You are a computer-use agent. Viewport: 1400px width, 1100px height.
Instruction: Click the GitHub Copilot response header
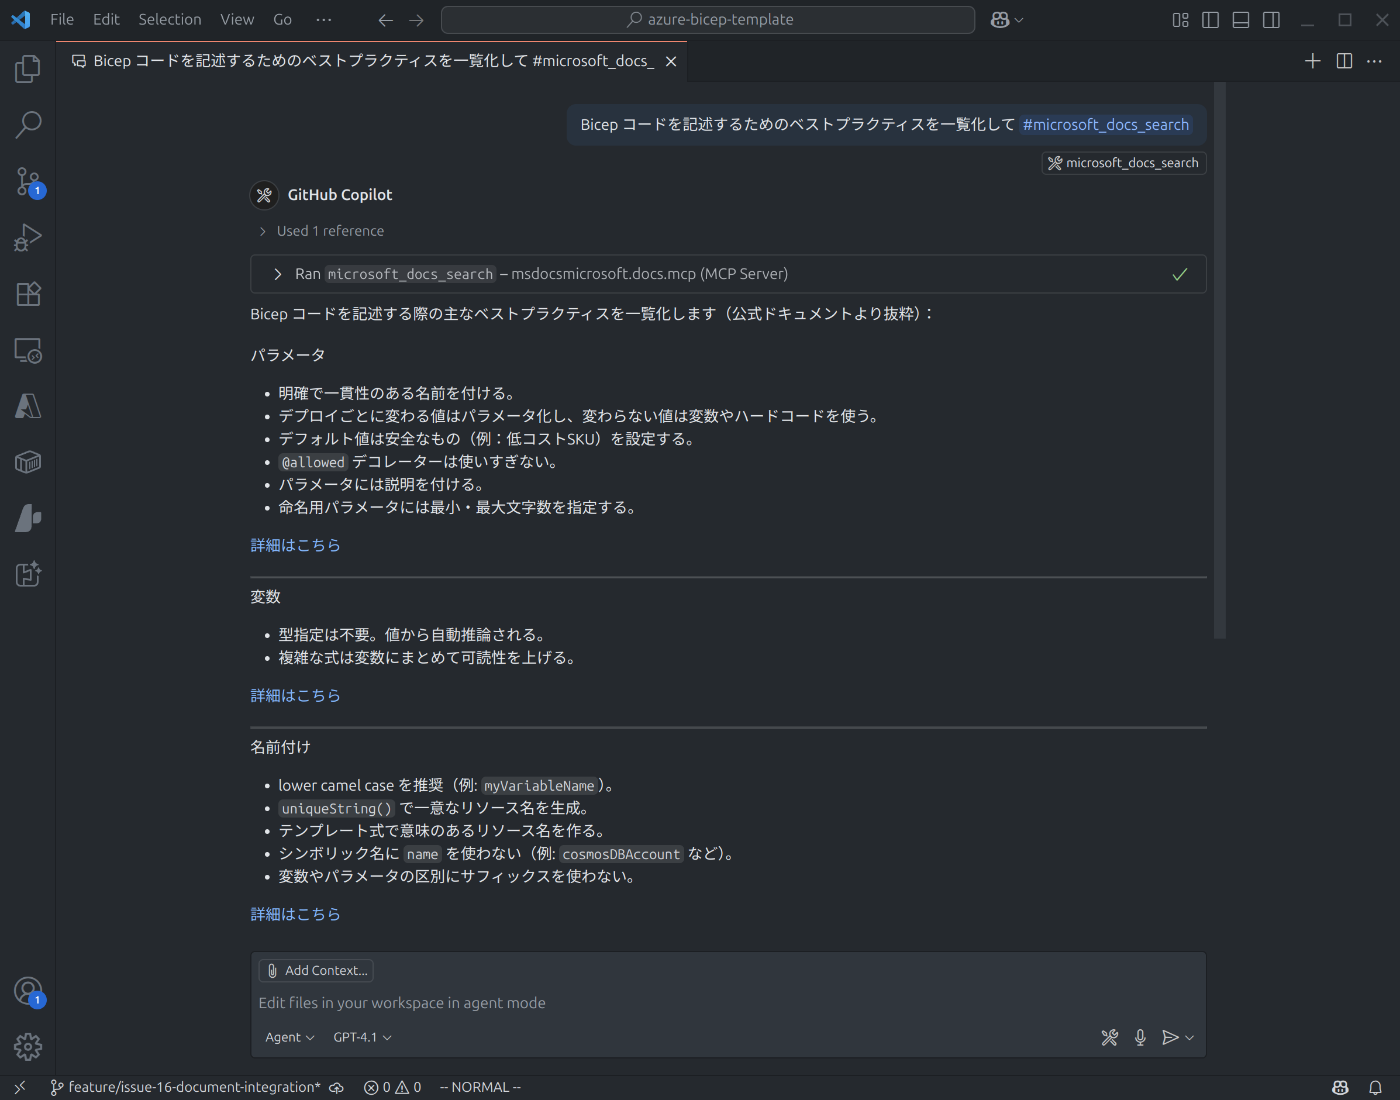point(322,195)
